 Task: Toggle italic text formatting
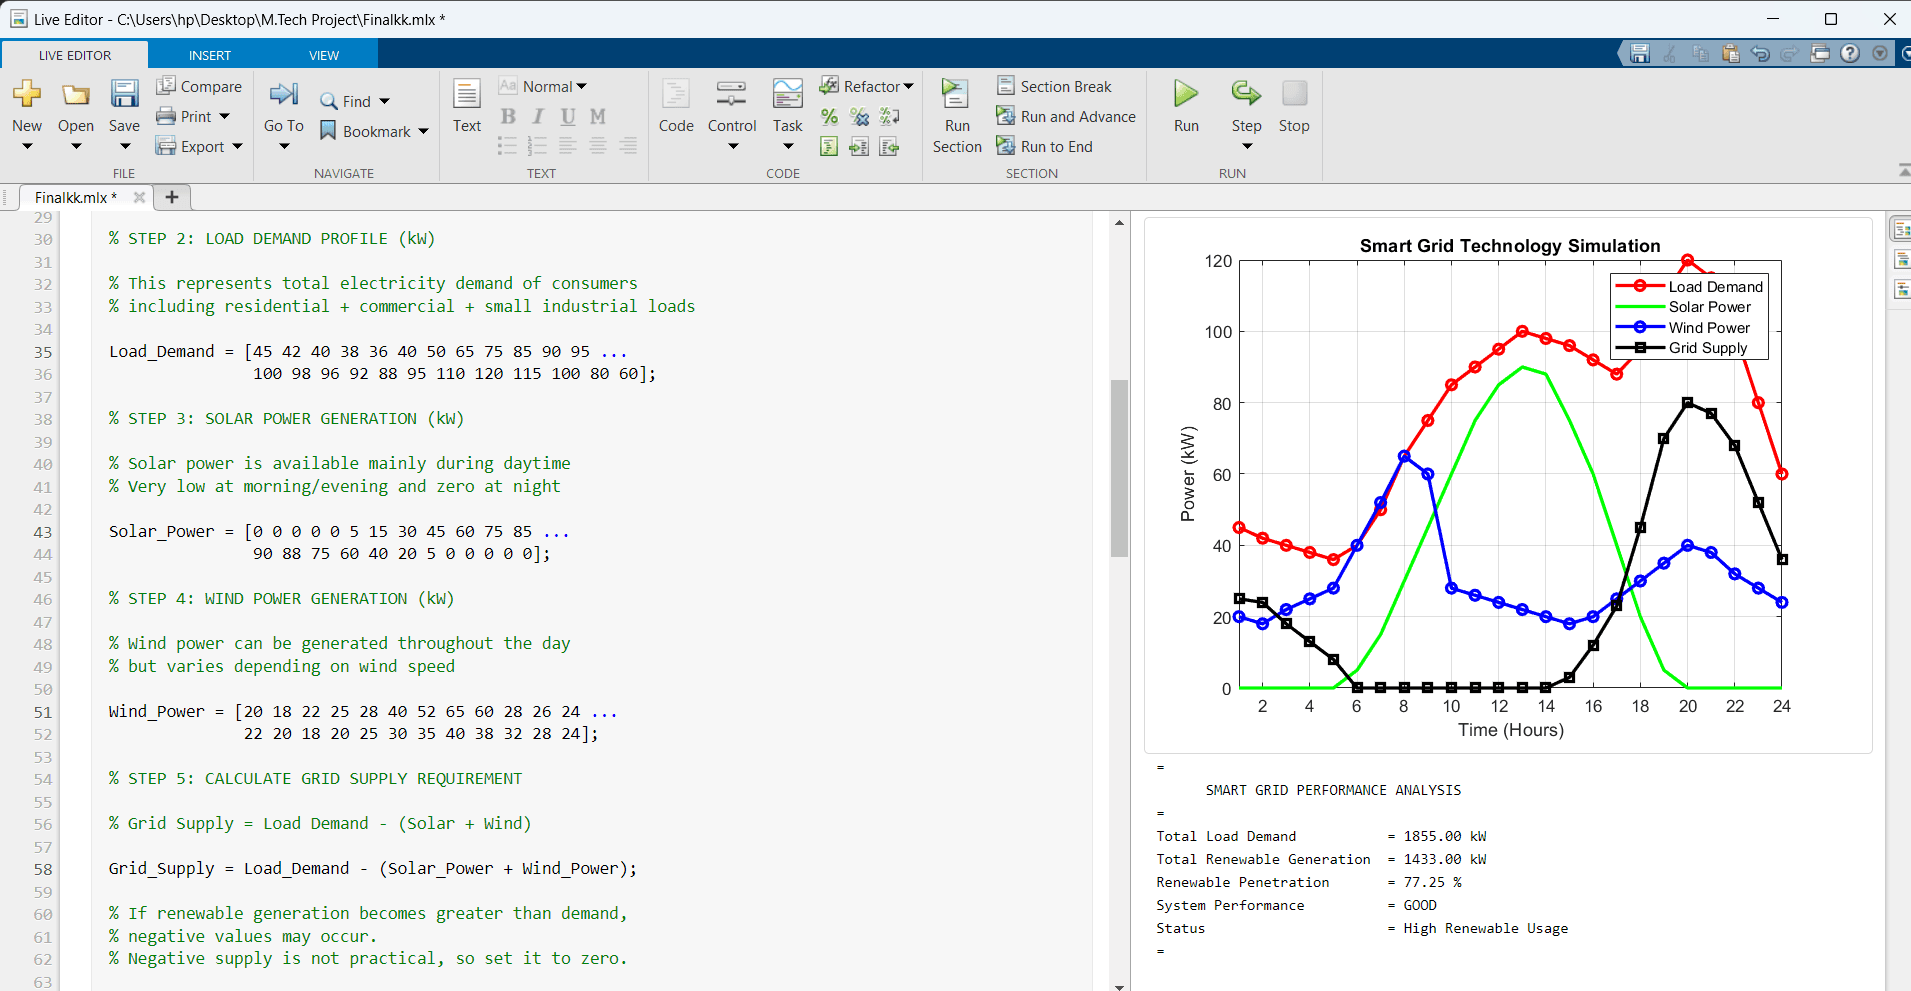[x=538, y=117]
